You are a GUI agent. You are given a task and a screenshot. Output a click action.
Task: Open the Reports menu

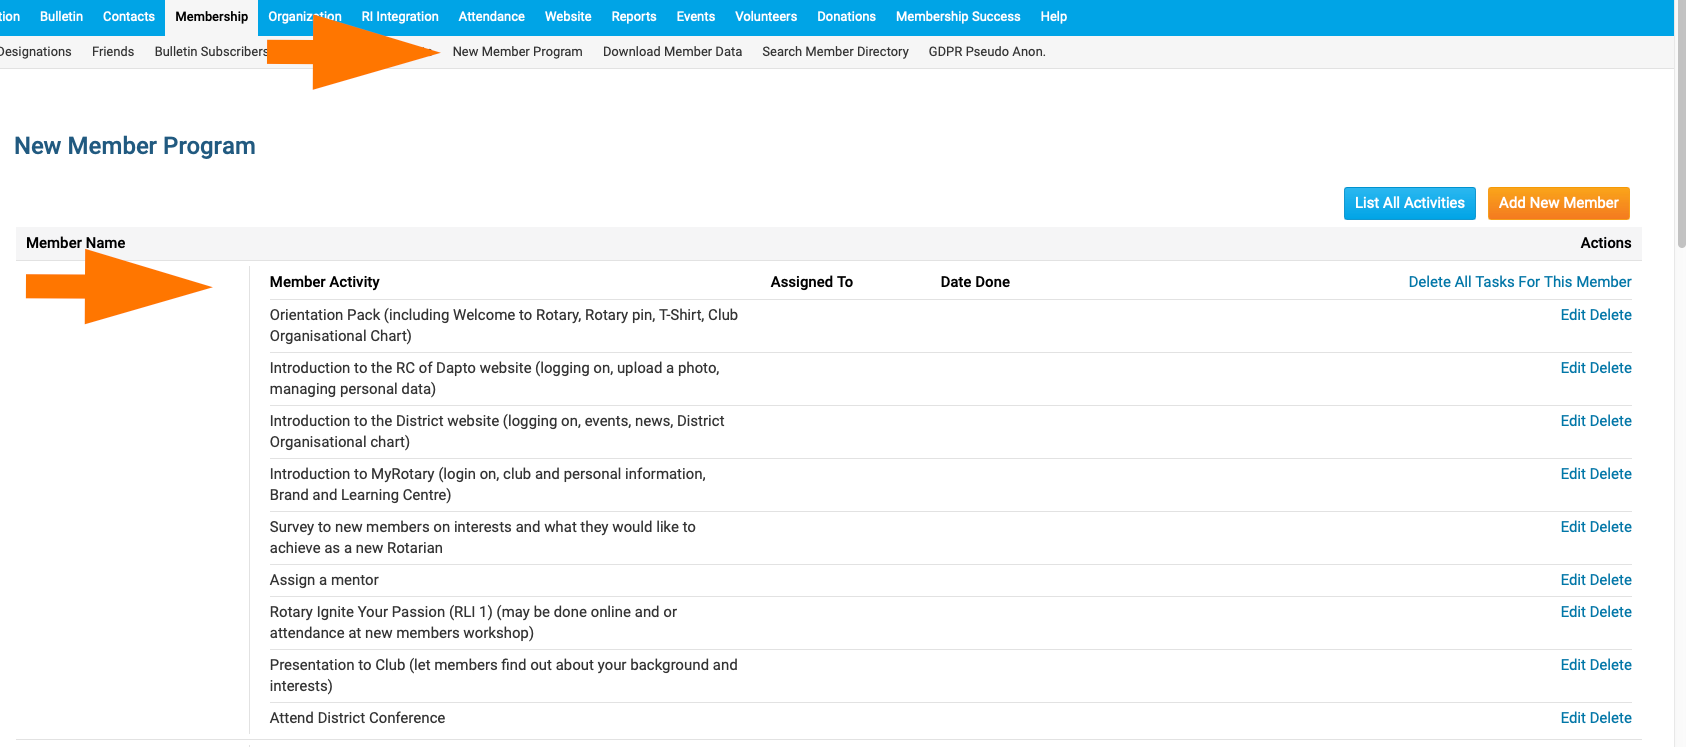click(633, 17)
